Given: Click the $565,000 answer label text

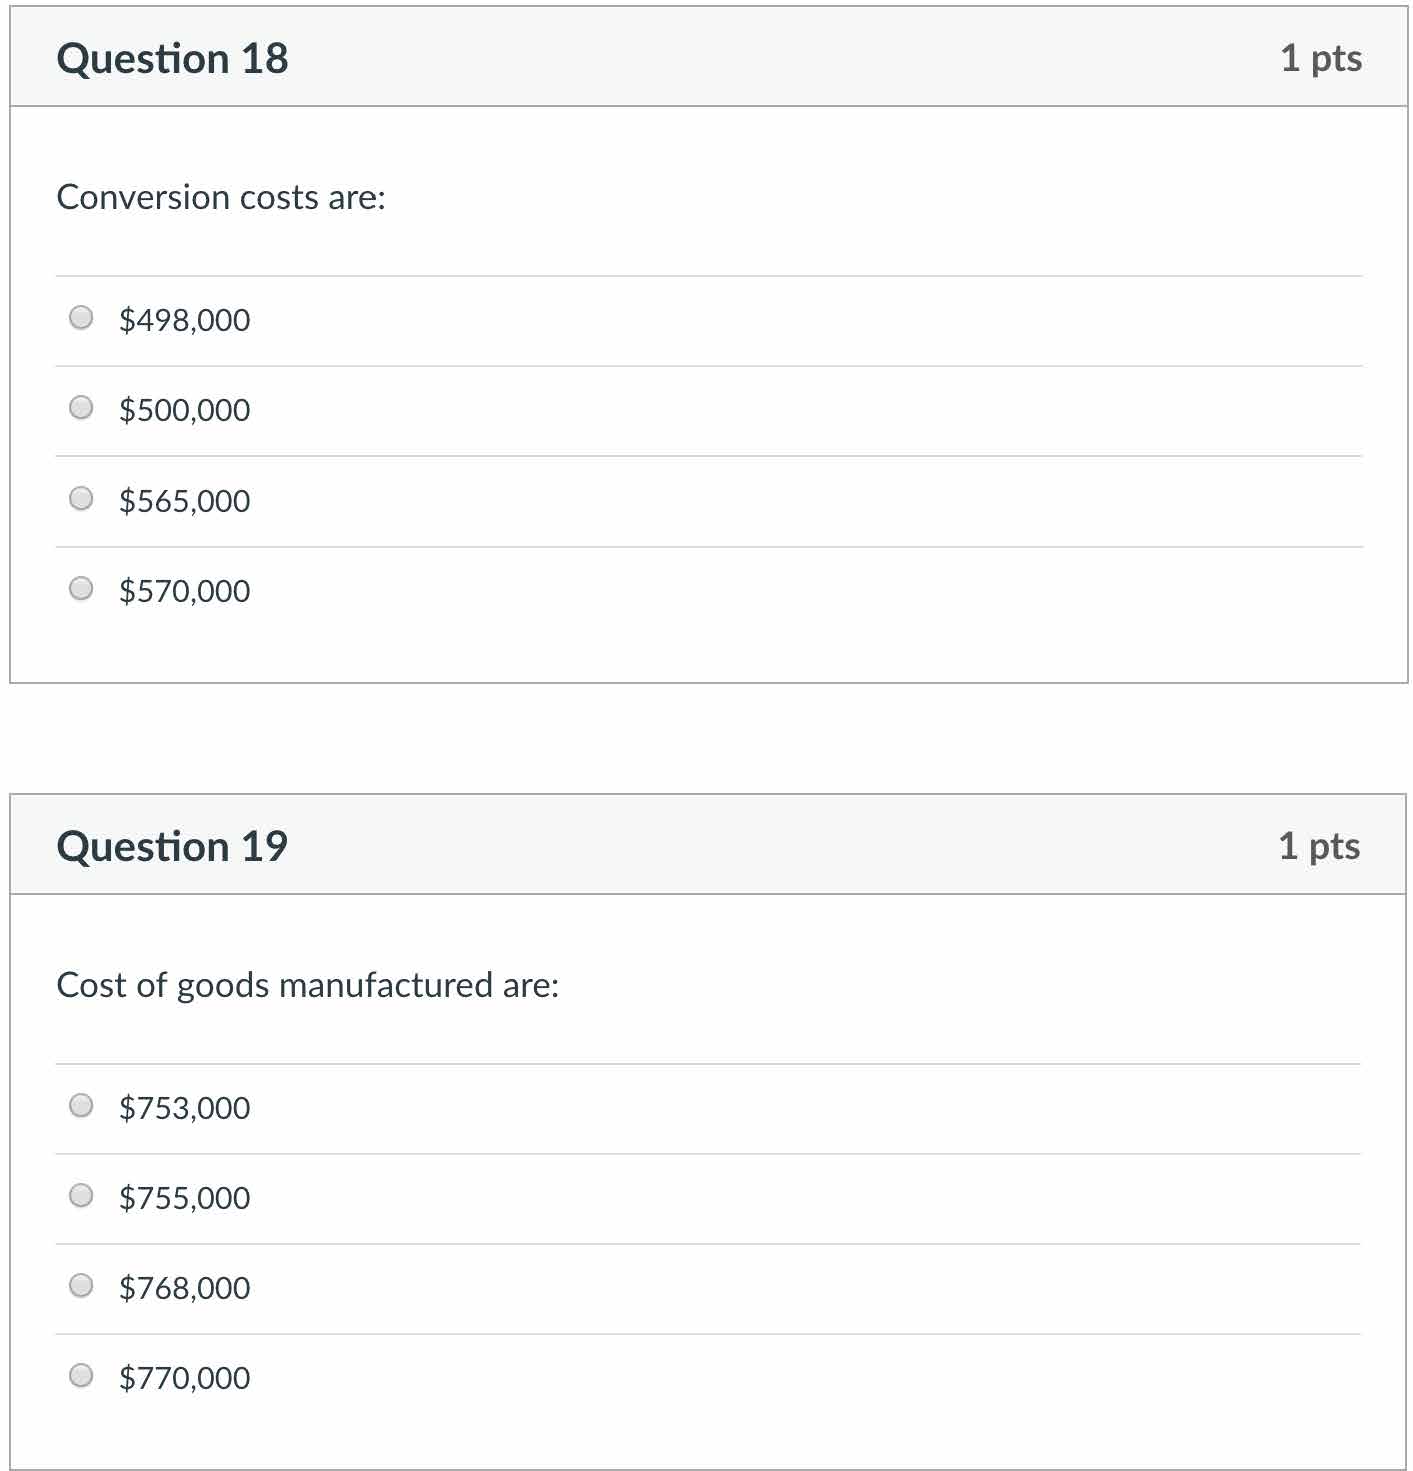Looking at the screenshot, I should click(x=185, y=501).
